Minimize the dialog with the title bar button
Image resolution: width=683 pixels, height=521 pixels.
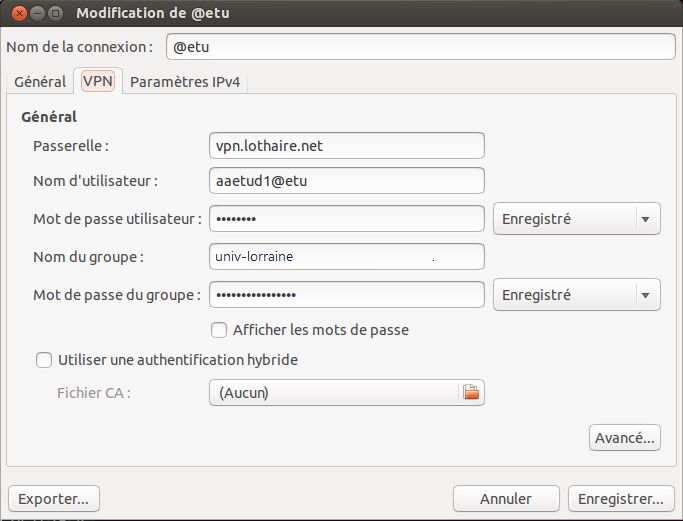click(37, 14)
